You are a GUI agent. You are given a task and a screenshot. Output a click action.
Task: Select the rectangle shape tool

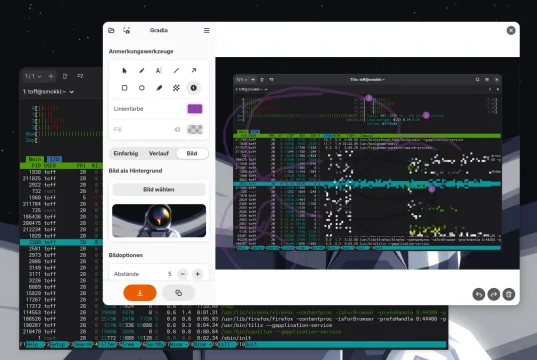coord(124,88)
